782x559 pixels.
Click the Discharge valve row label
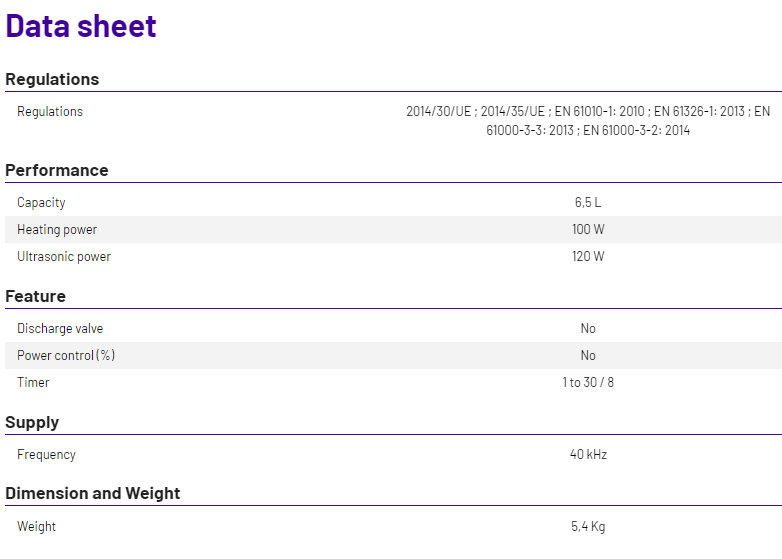point(60,328)
